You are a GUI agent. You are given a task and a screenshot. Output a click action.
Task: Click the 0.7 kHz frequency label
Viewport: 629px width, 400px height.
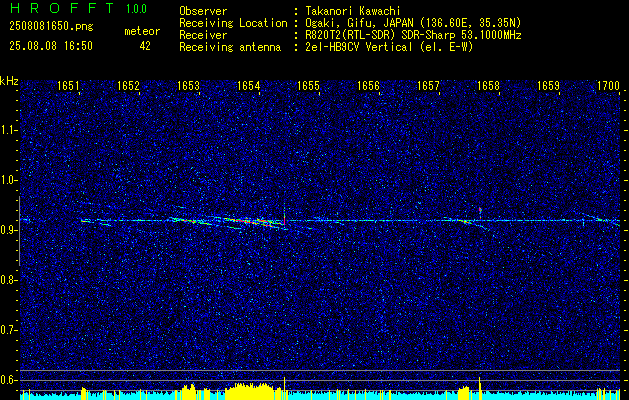(8, 330)
